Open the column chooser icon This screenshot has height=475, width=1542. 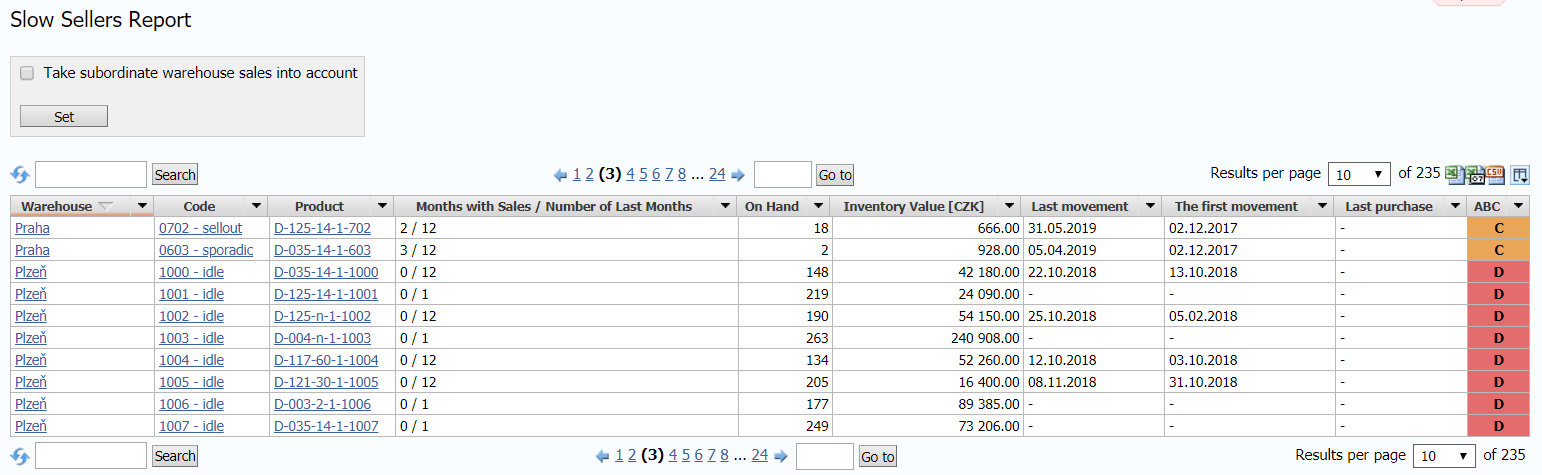click(x=1520, y=175)
